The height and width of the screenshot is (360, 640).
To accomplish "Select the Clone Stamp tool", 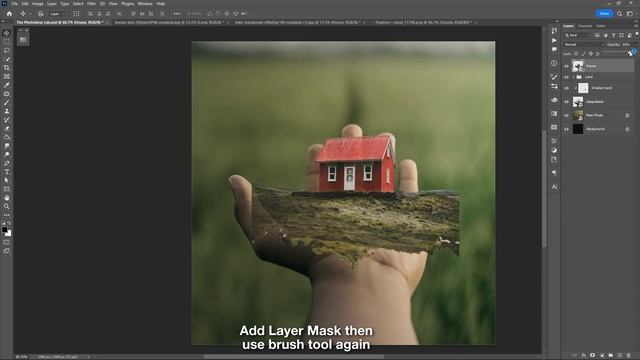I will coord(7,111).
